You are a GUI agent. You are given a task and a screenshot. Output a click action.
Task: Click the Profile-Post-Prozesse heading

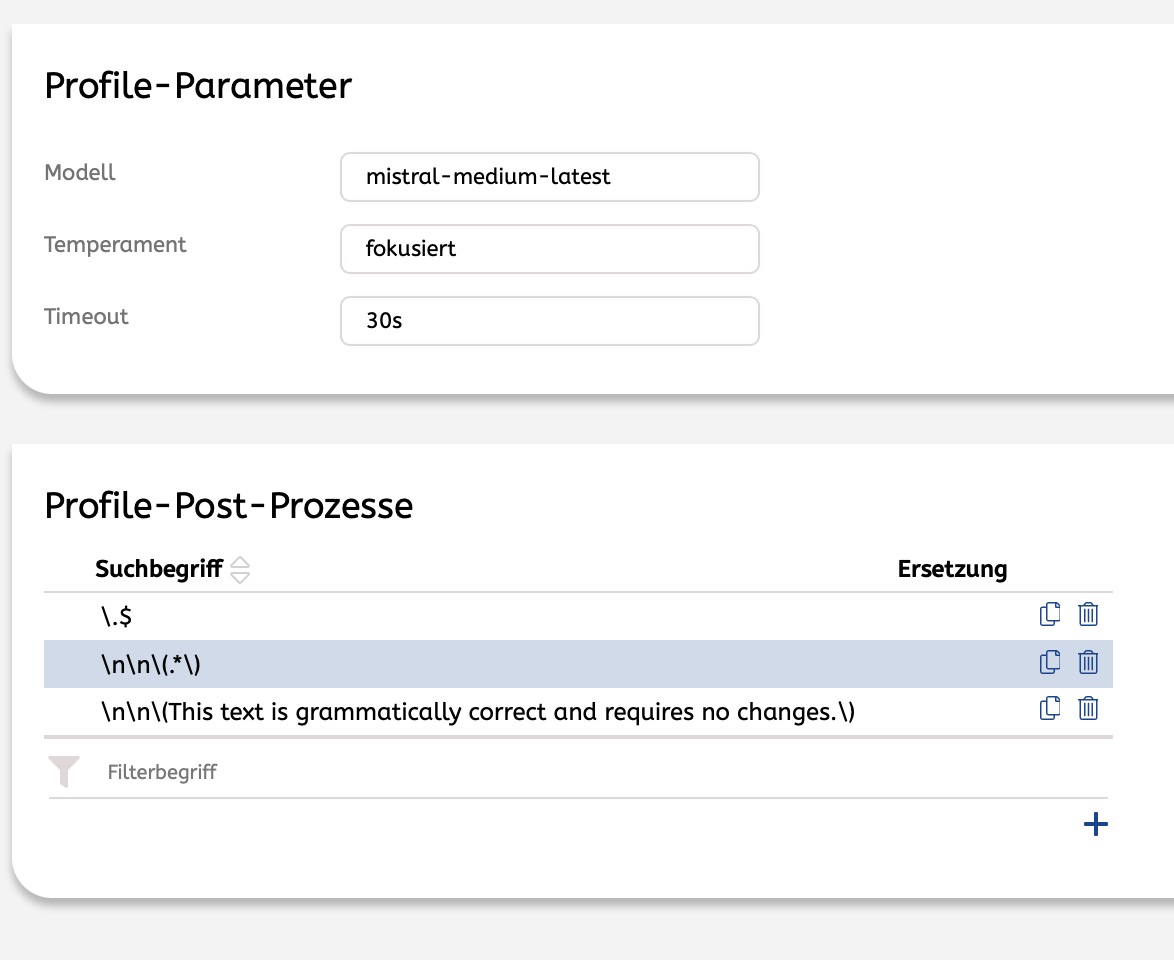click(x=228, y=506)
